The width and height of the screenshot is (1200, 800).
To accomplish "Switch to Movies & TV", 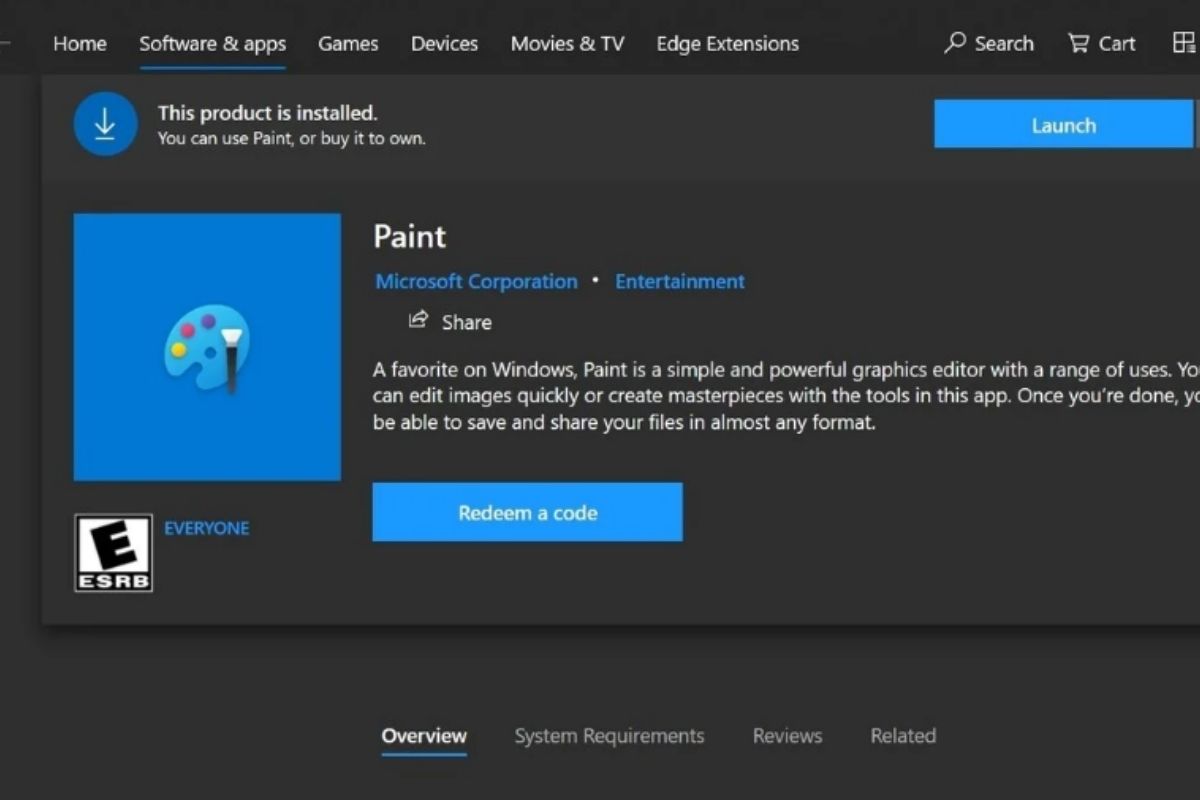I will [567, 44].
